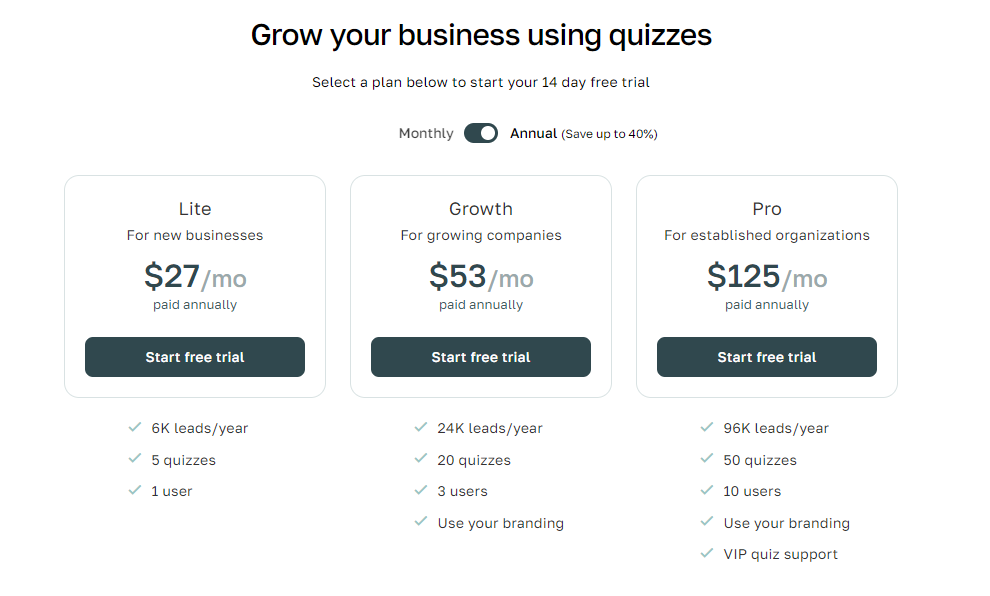Select the checkmark next to '5 quizzes'
This screenshot has height=596, width=990.
pyautogui.click(x=135, y=459)
